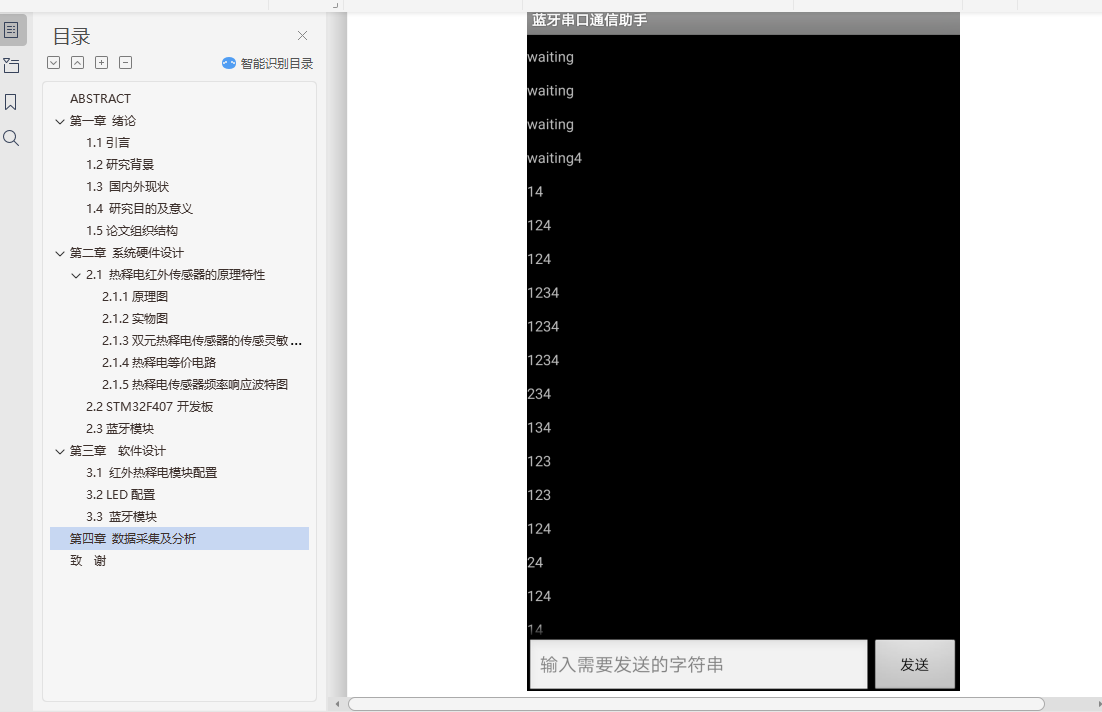
Task: Select 1.5 论文组织结构 entry
Action: coord(132,231)
